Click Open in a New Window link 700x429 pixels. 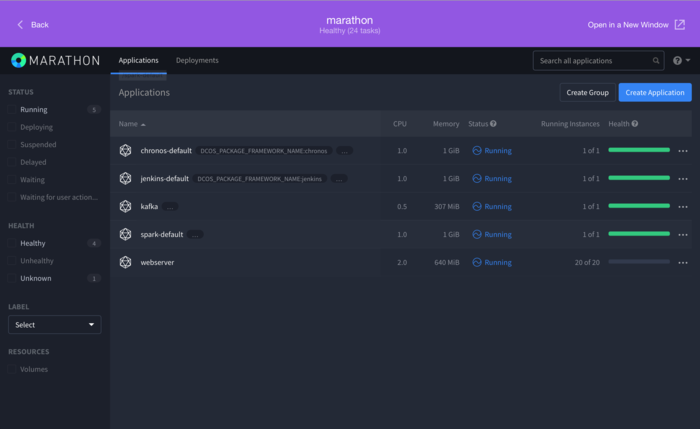[628, 25]
